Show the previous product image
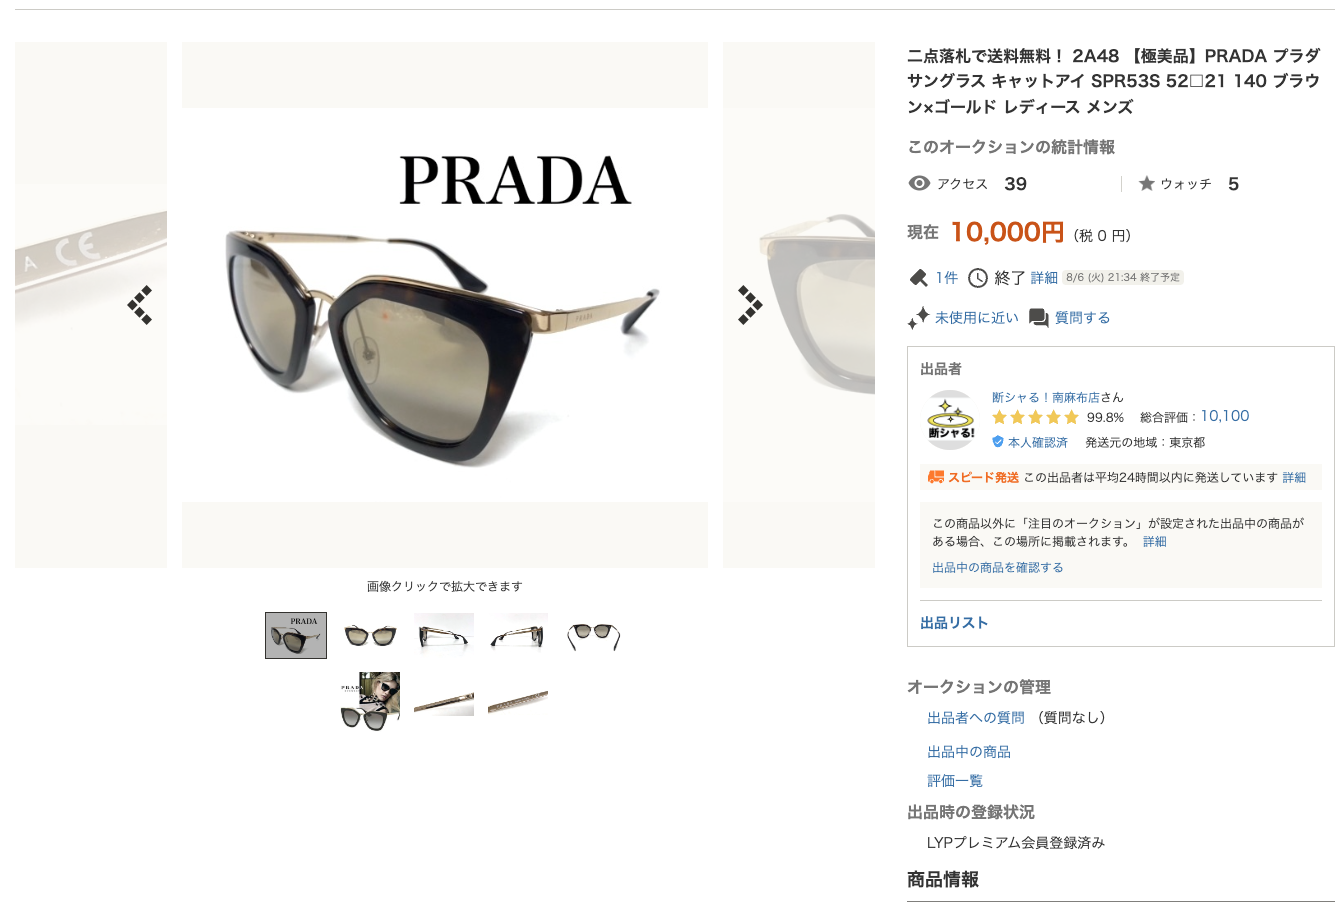1342x909 pixels. (x=140, y=305)
